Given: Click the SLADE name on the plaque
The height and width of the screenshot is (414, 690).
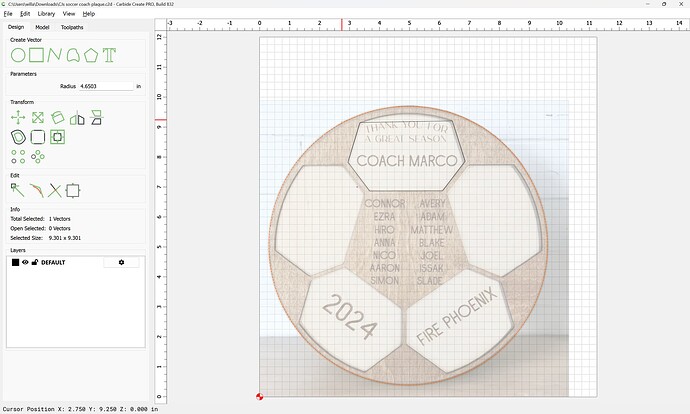Looking at the screenshot, I should (x=429, y=281).
